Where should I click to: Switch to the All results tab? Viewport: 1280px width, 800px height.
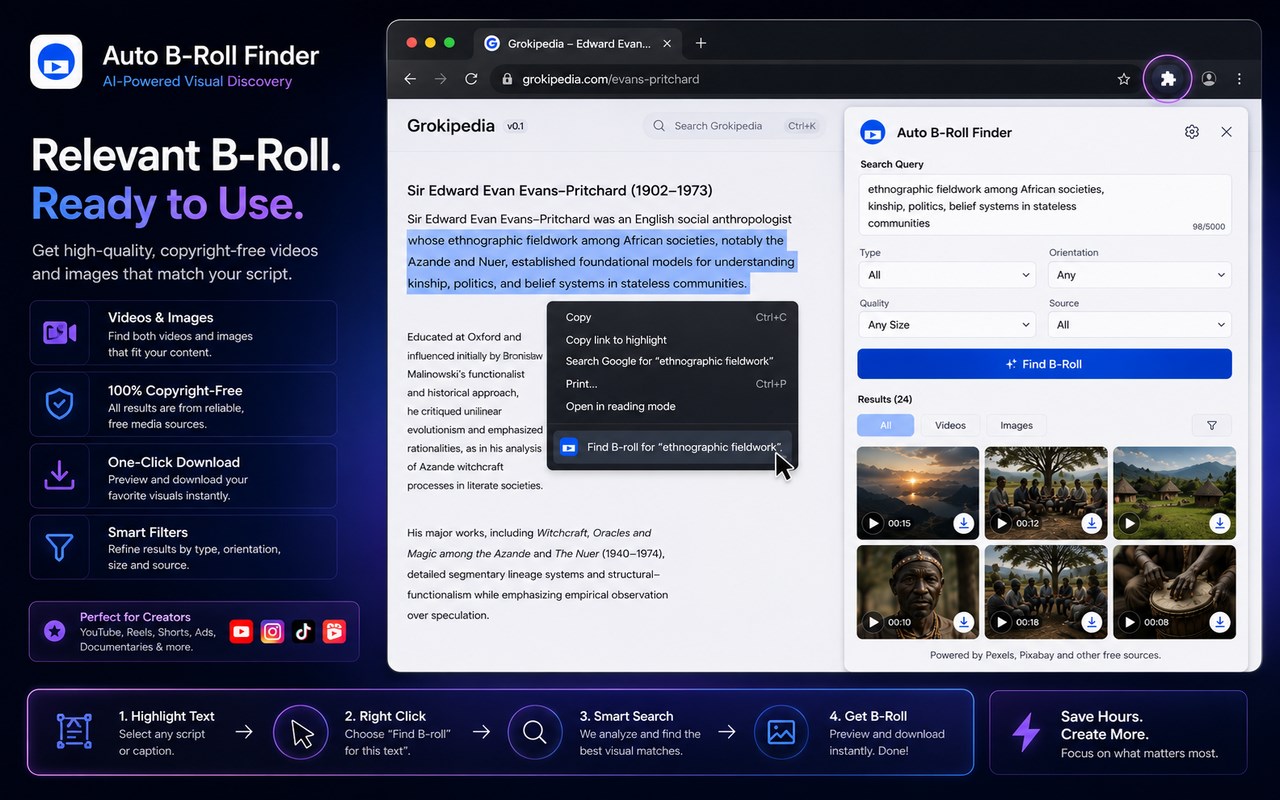885,425
